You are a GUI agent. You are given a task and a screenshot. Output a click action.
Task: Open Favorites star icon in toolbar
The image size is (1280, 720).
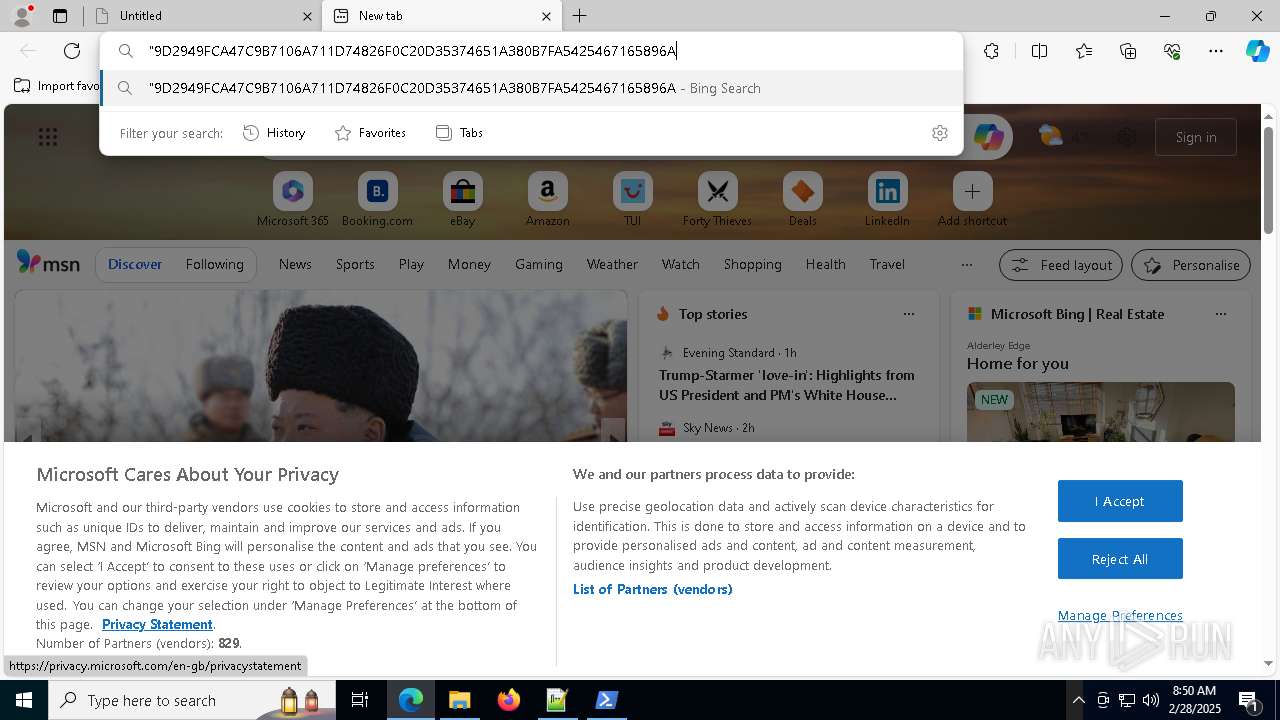pyautogui.click(x=1084, y=51)
